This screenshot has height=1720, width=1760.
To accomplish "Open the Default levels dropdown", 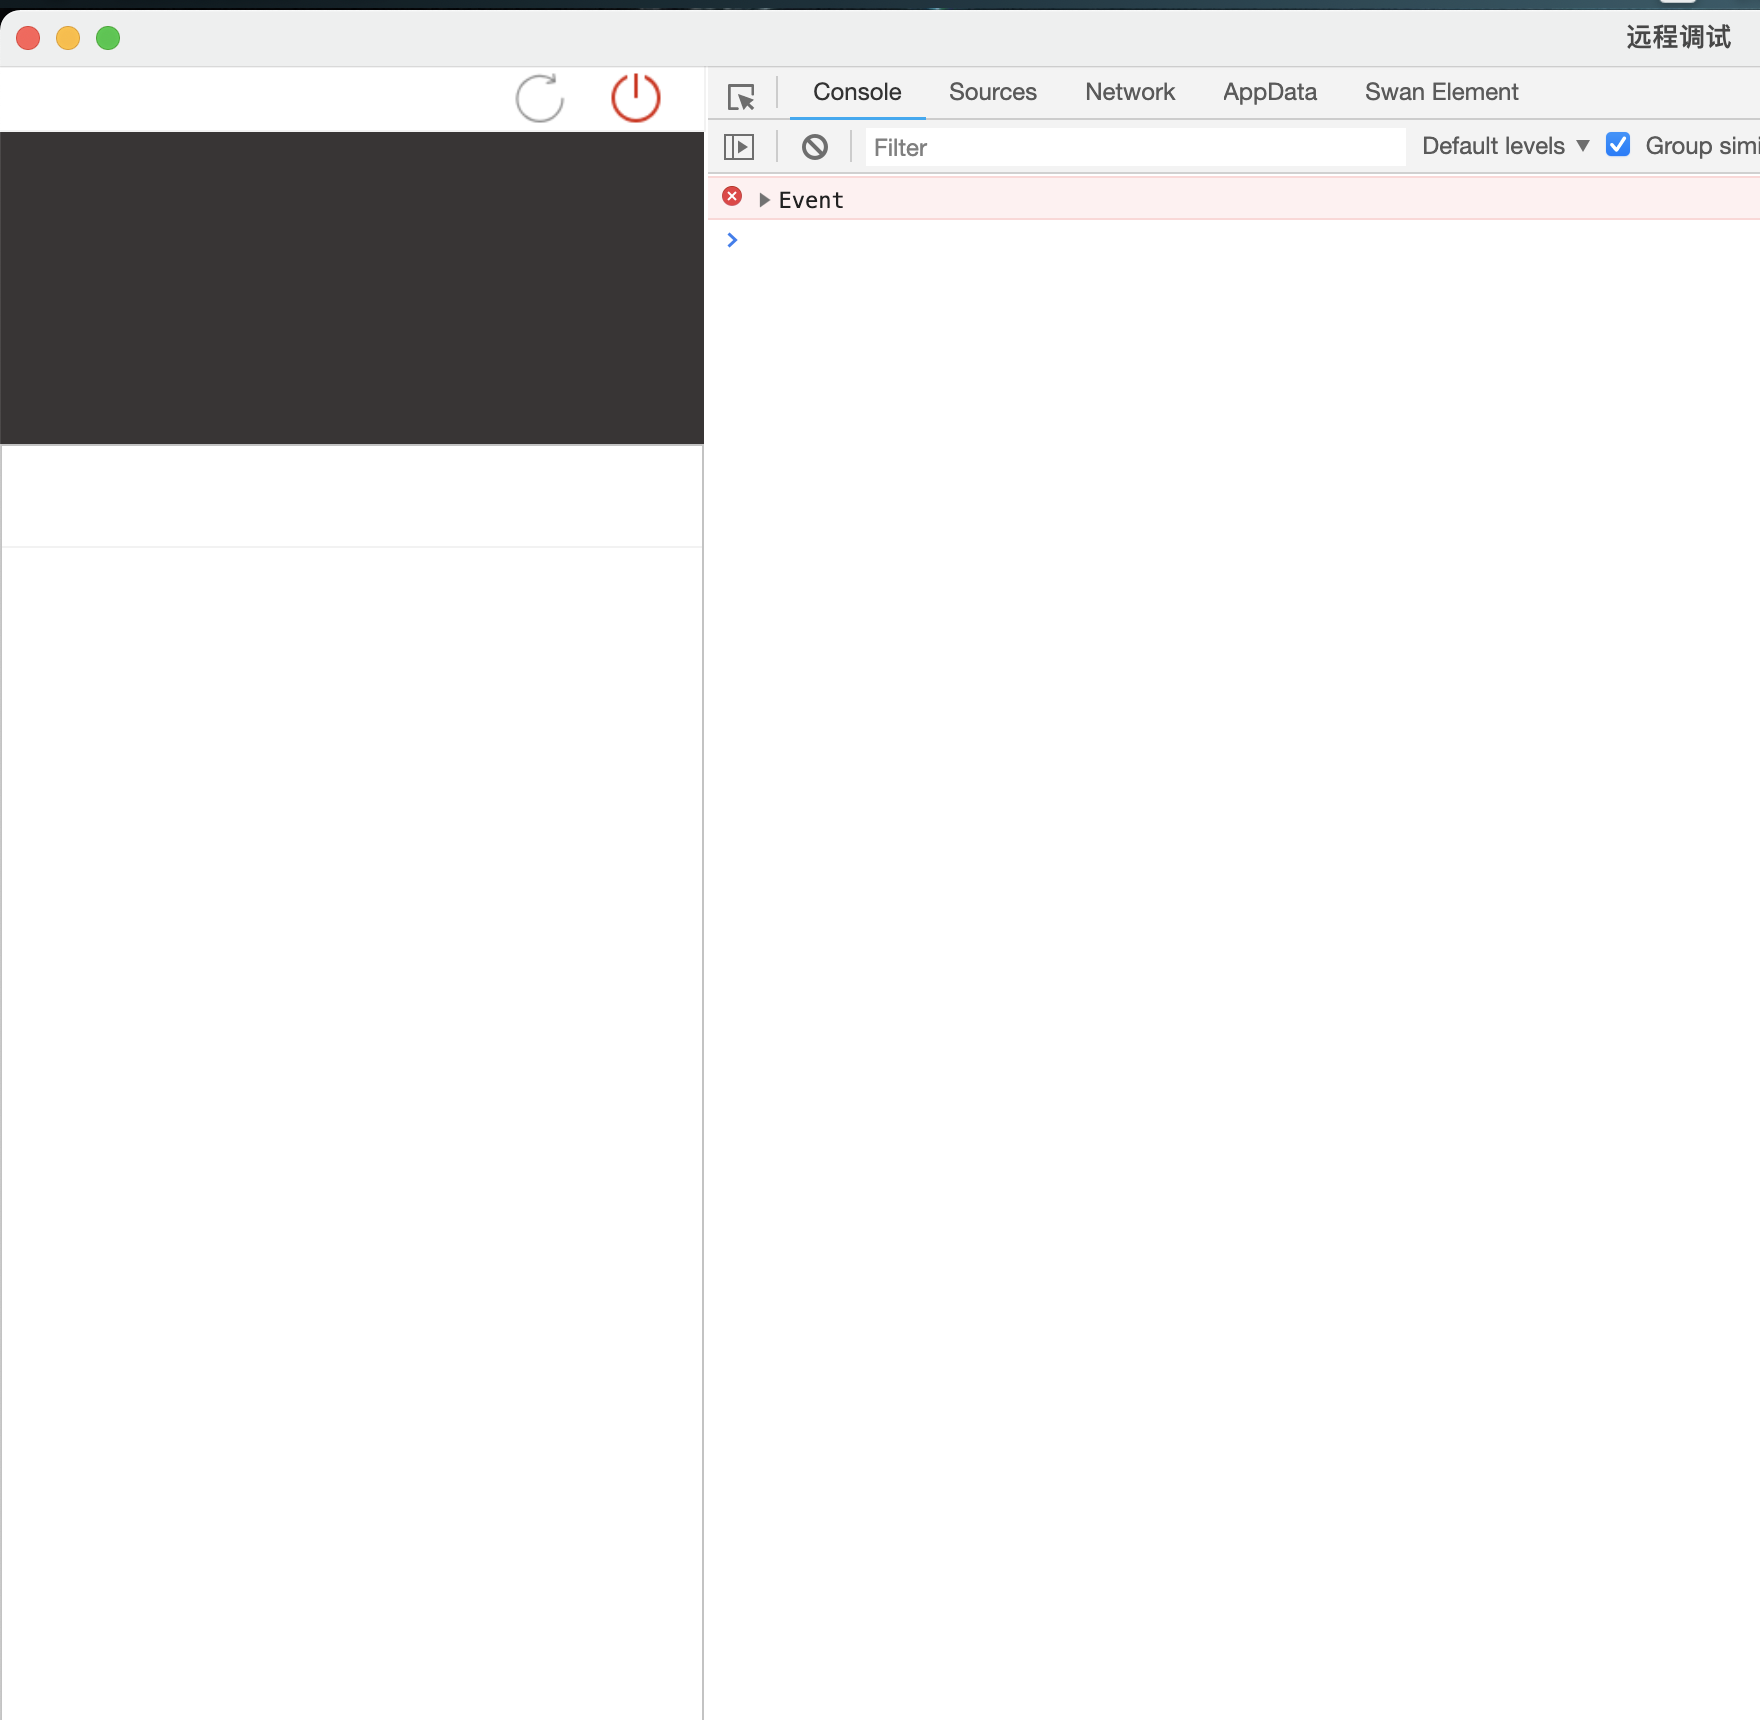I will tap(1505, 146).
